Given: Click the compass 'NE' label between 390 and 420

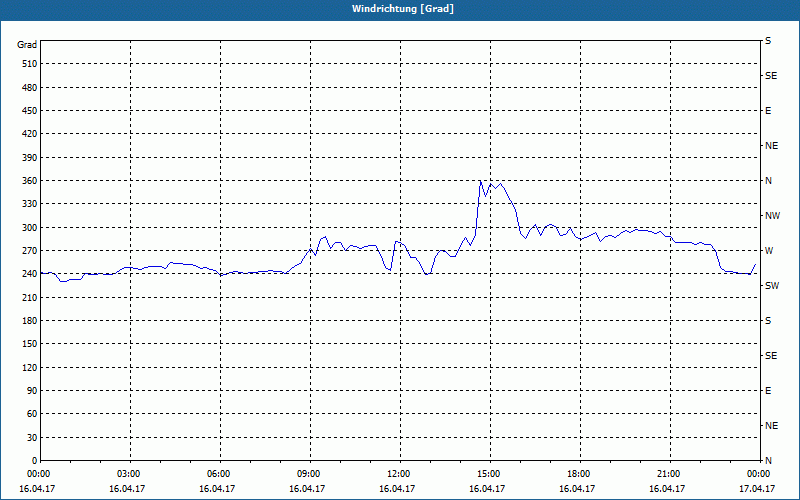Looking at the screenshot, I should tap(771, 146).
